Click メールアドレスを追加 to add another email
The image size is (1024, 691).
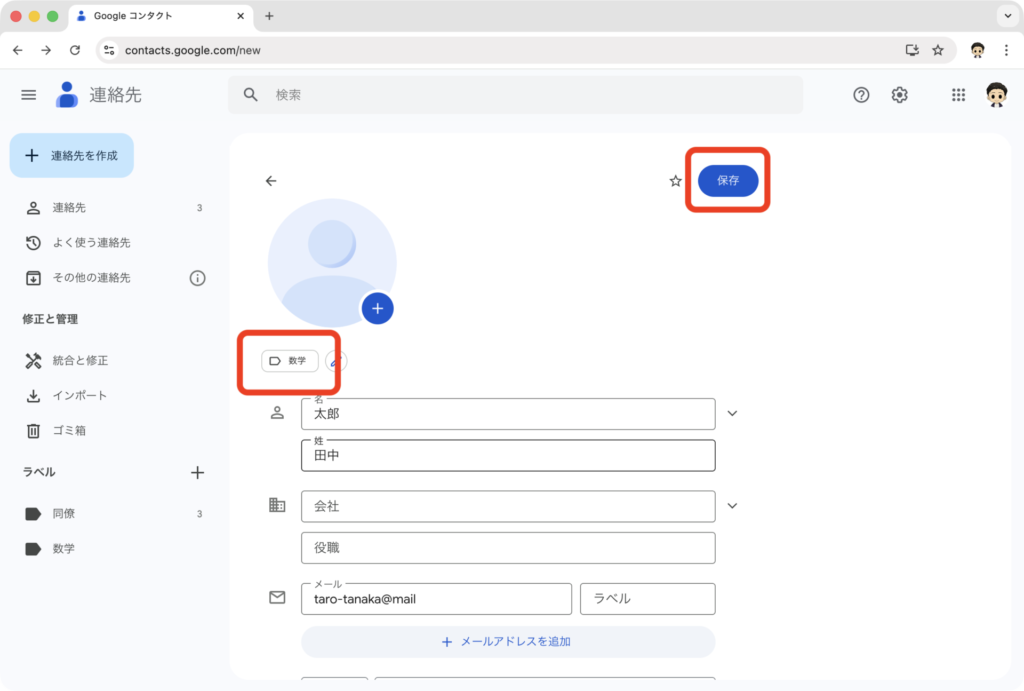pos(508,642)
